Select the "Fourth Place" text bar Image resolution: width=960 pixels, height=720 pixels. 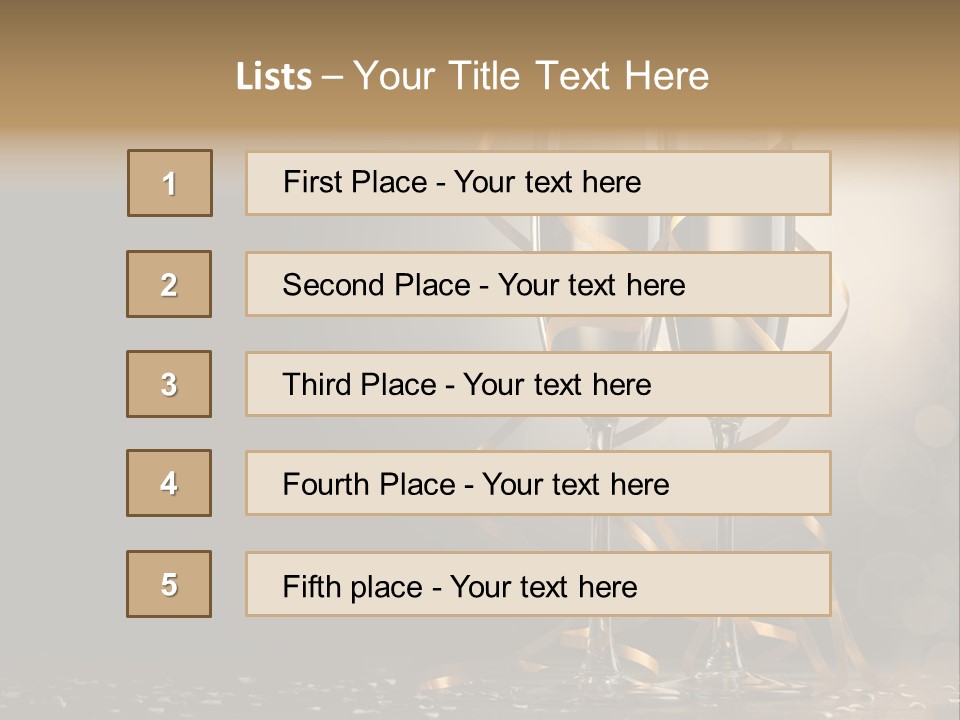tap(538, 483)
